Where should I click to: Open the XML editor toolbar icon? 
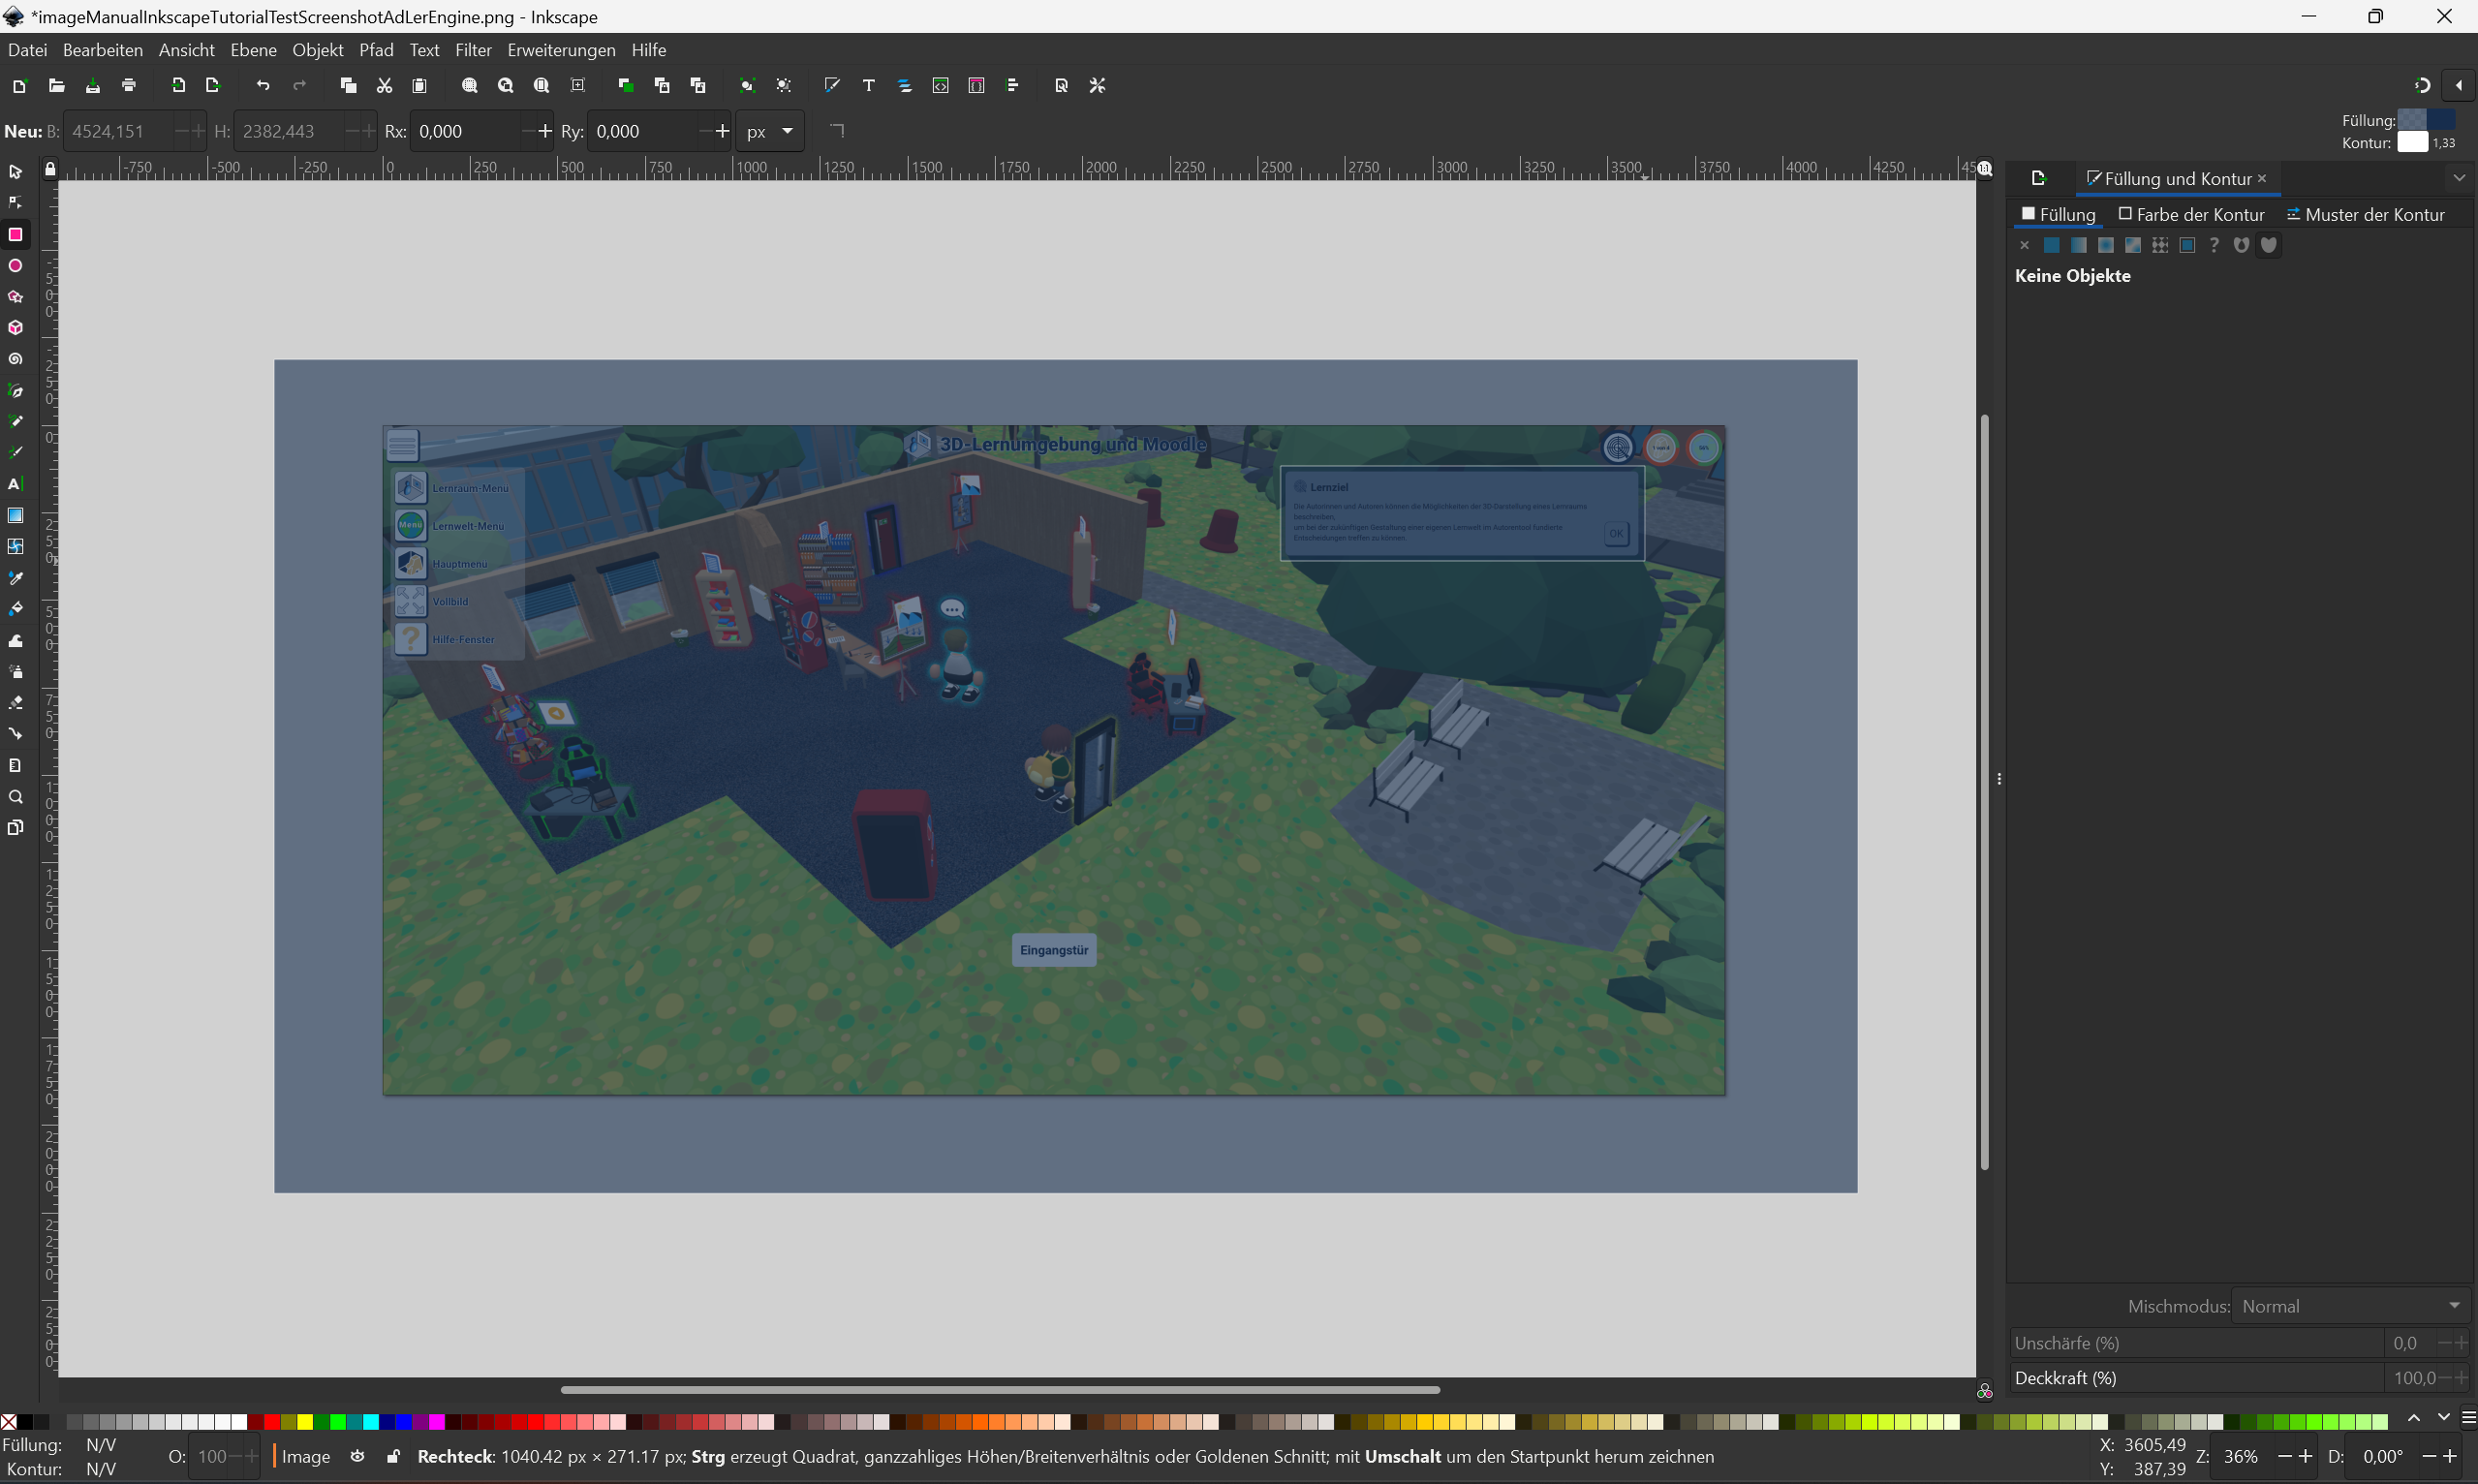940,86
